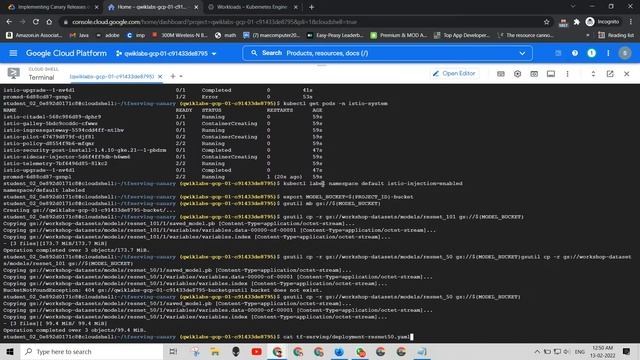Open File Explorer from the taskbar
The width and height of the screenshot is (640, 360).
[215, 351]
